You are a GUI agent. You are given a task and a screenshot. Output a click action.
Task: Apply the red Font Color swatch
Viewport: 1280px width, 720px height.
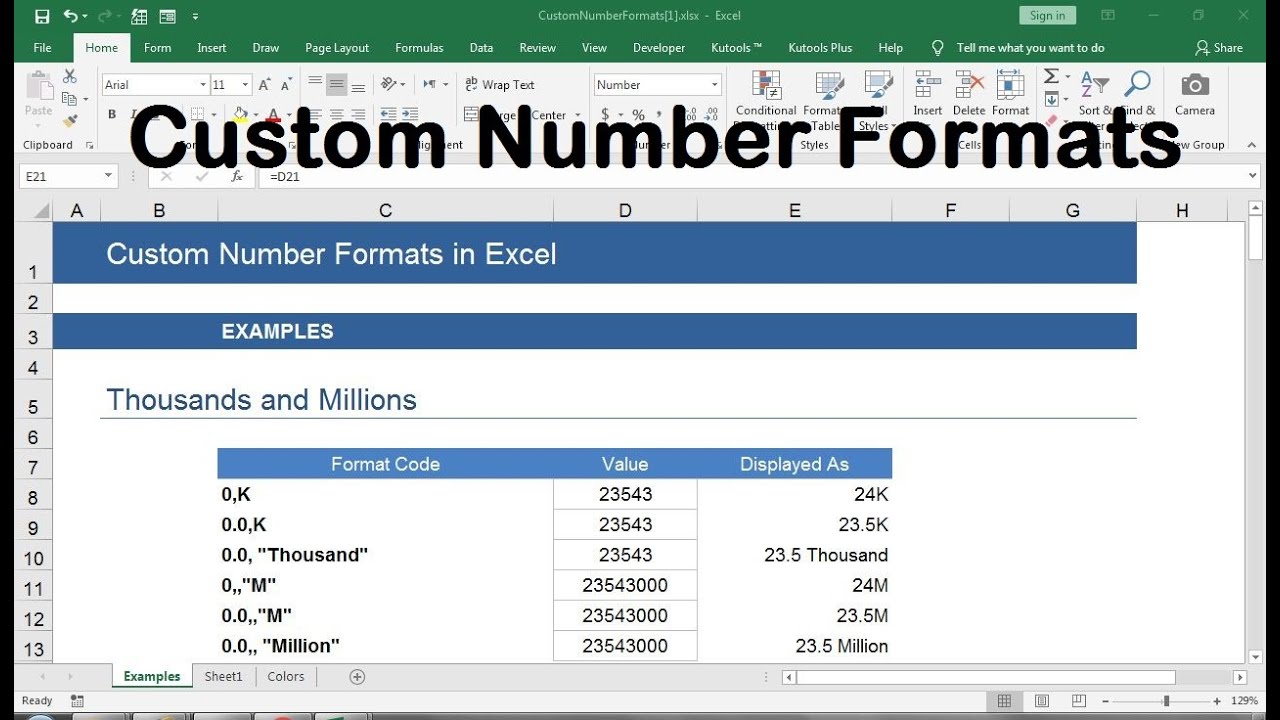[x=273, y=115]
